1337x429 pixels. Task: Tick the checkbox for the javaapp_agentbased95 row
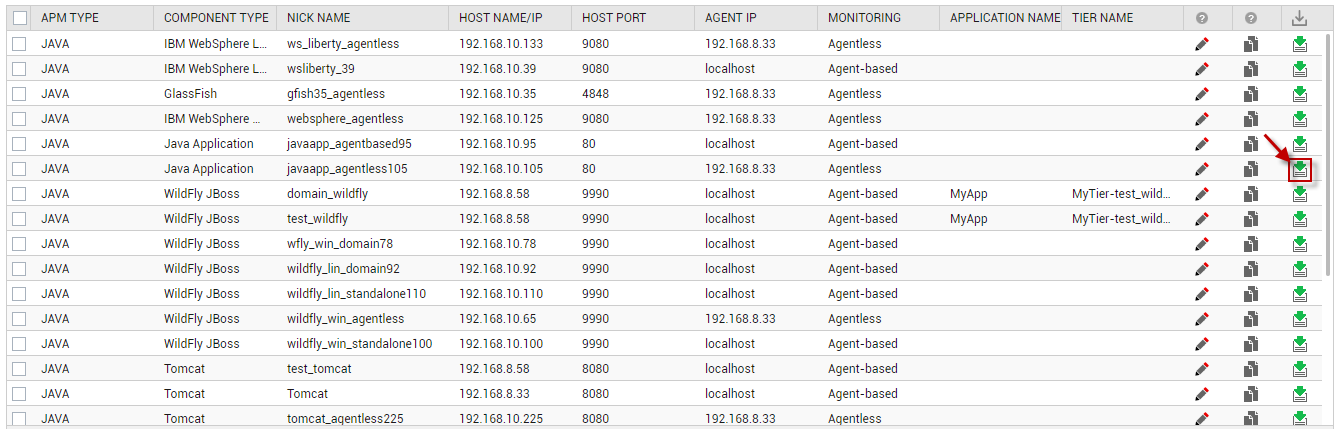[x=19, y=144]
